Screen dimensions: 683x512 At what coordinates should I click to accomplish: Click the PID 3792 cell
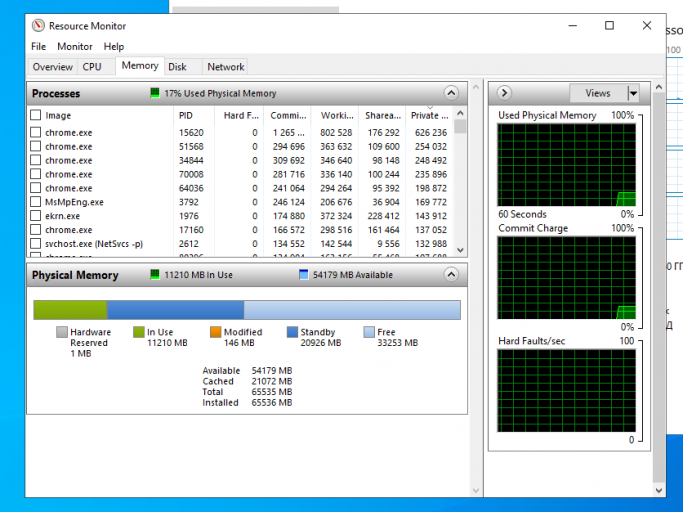[189, 202]
